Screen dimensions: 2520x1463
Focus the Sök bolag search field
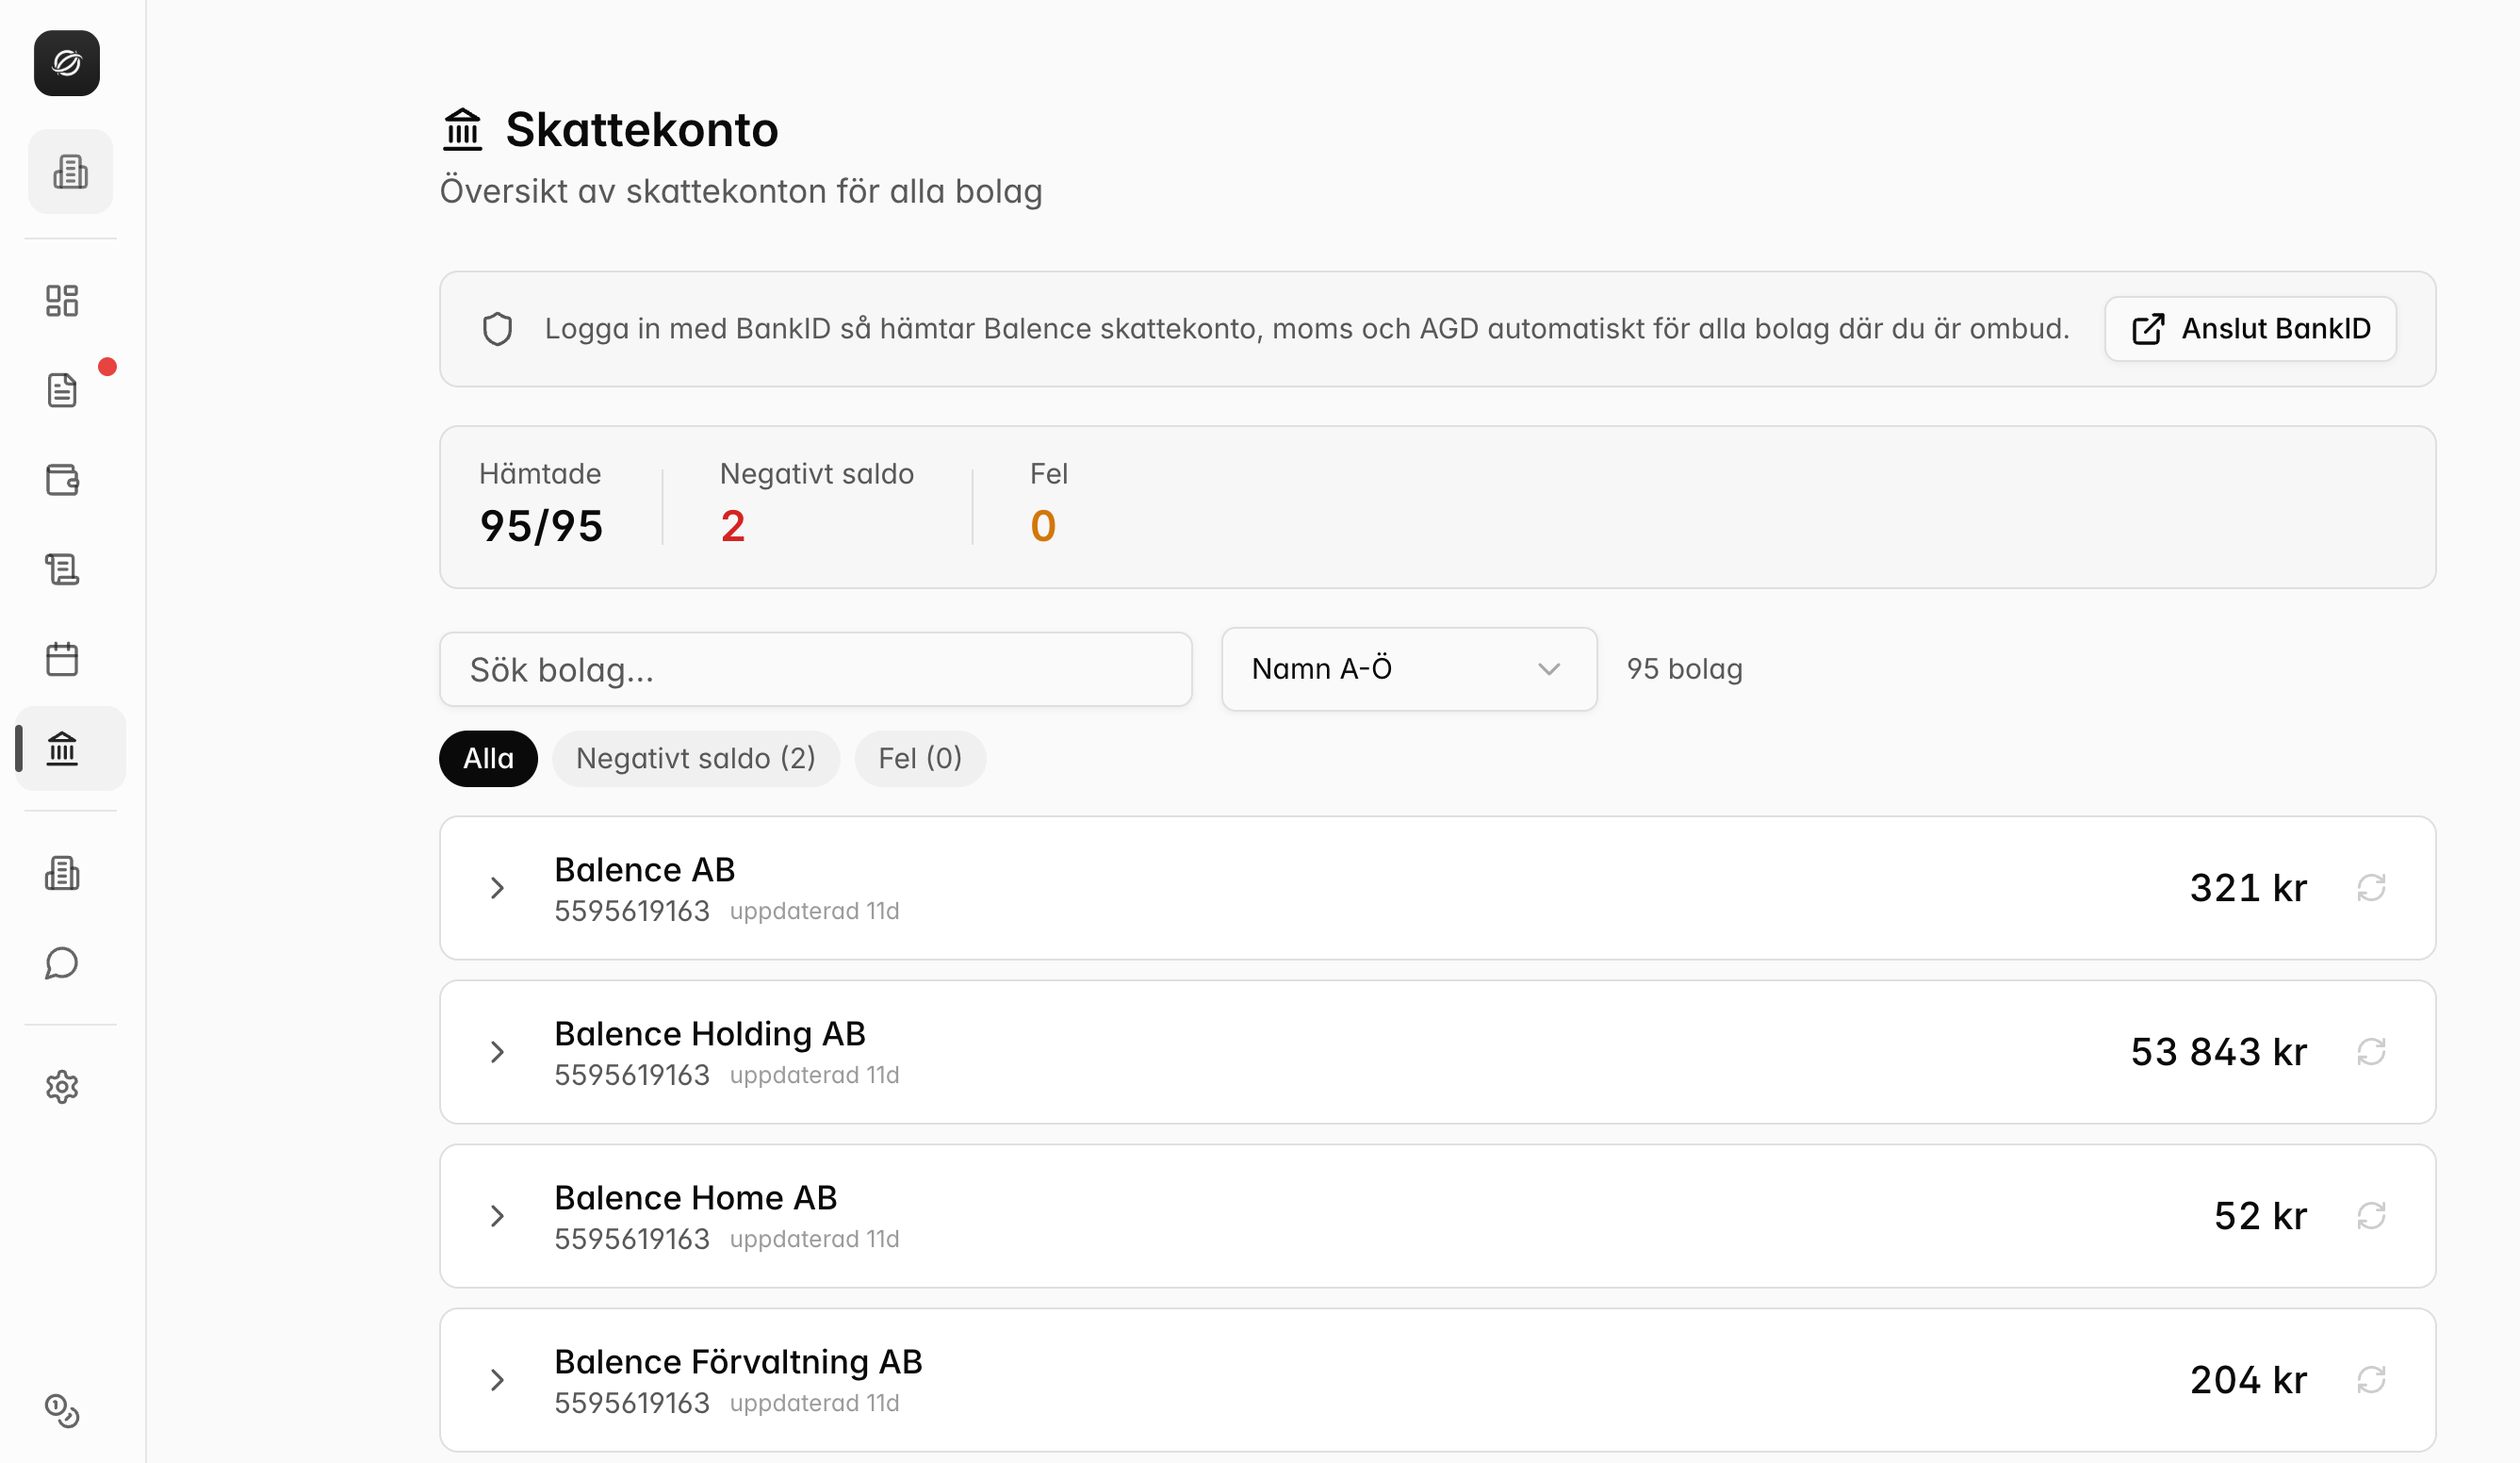[x=816, y=669]
